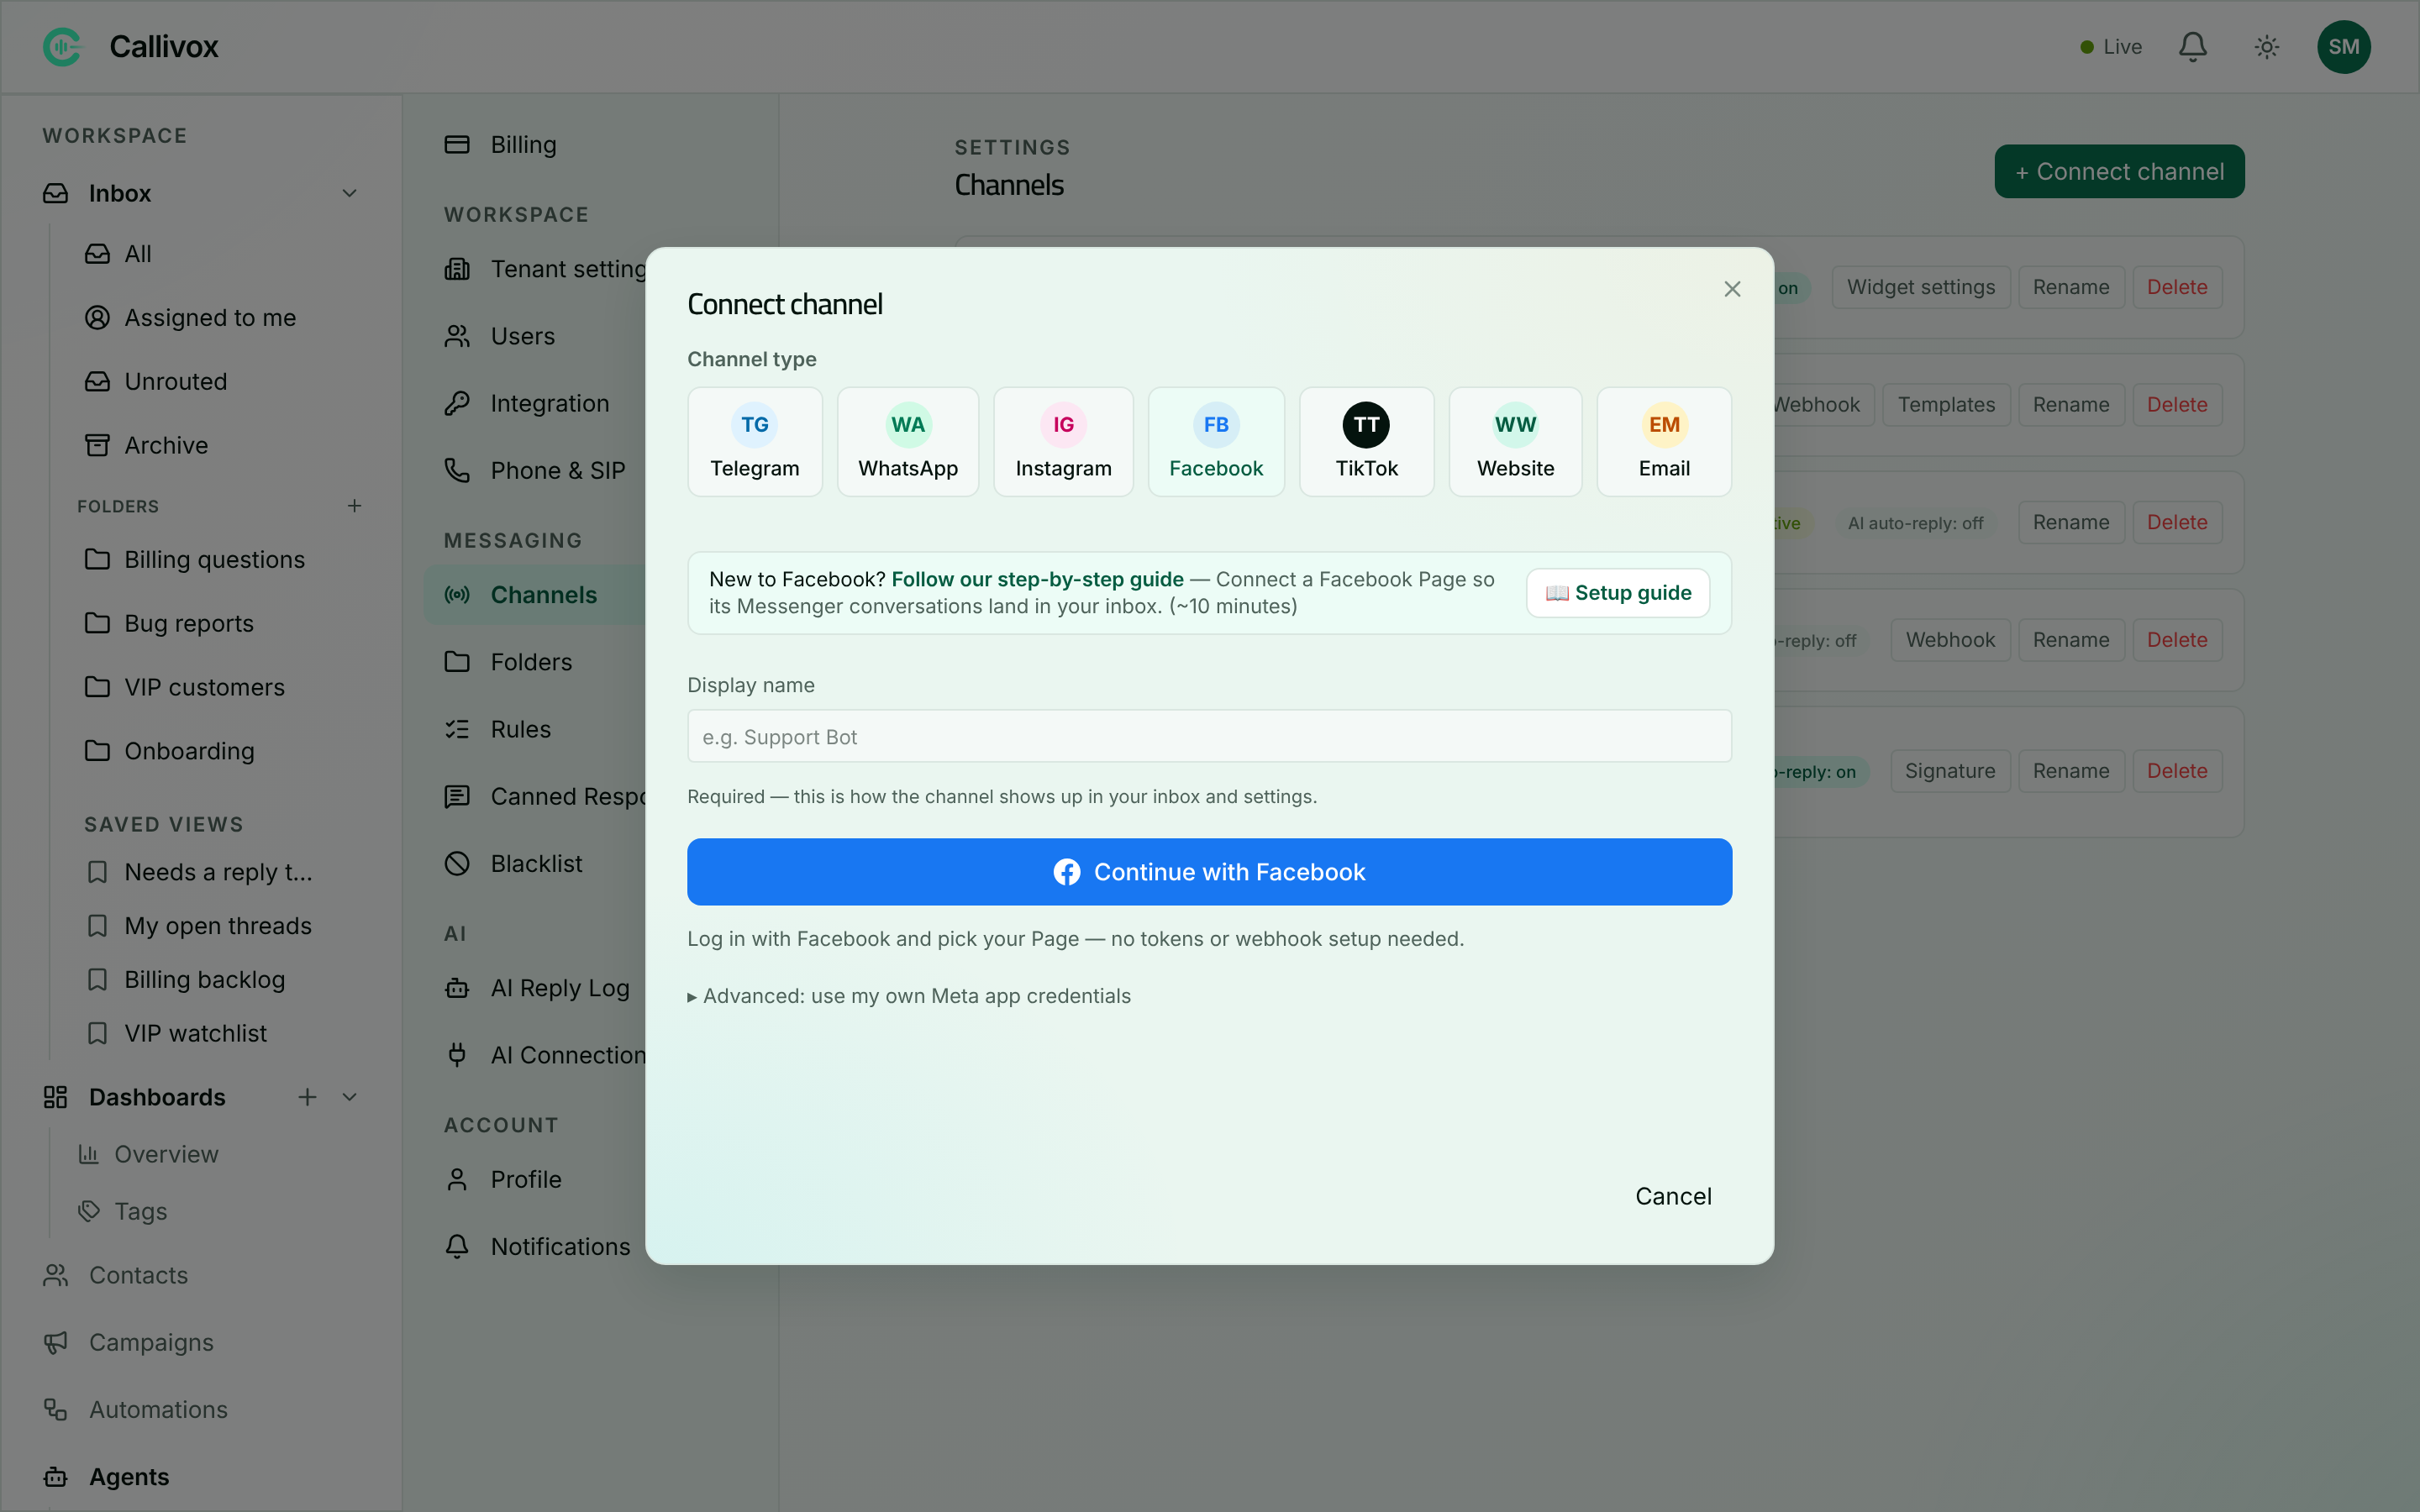Toggle the light/dark theme sun icon
Image resolution: width=2420 pixels, height=1512 pixels.
(2266, 47)
